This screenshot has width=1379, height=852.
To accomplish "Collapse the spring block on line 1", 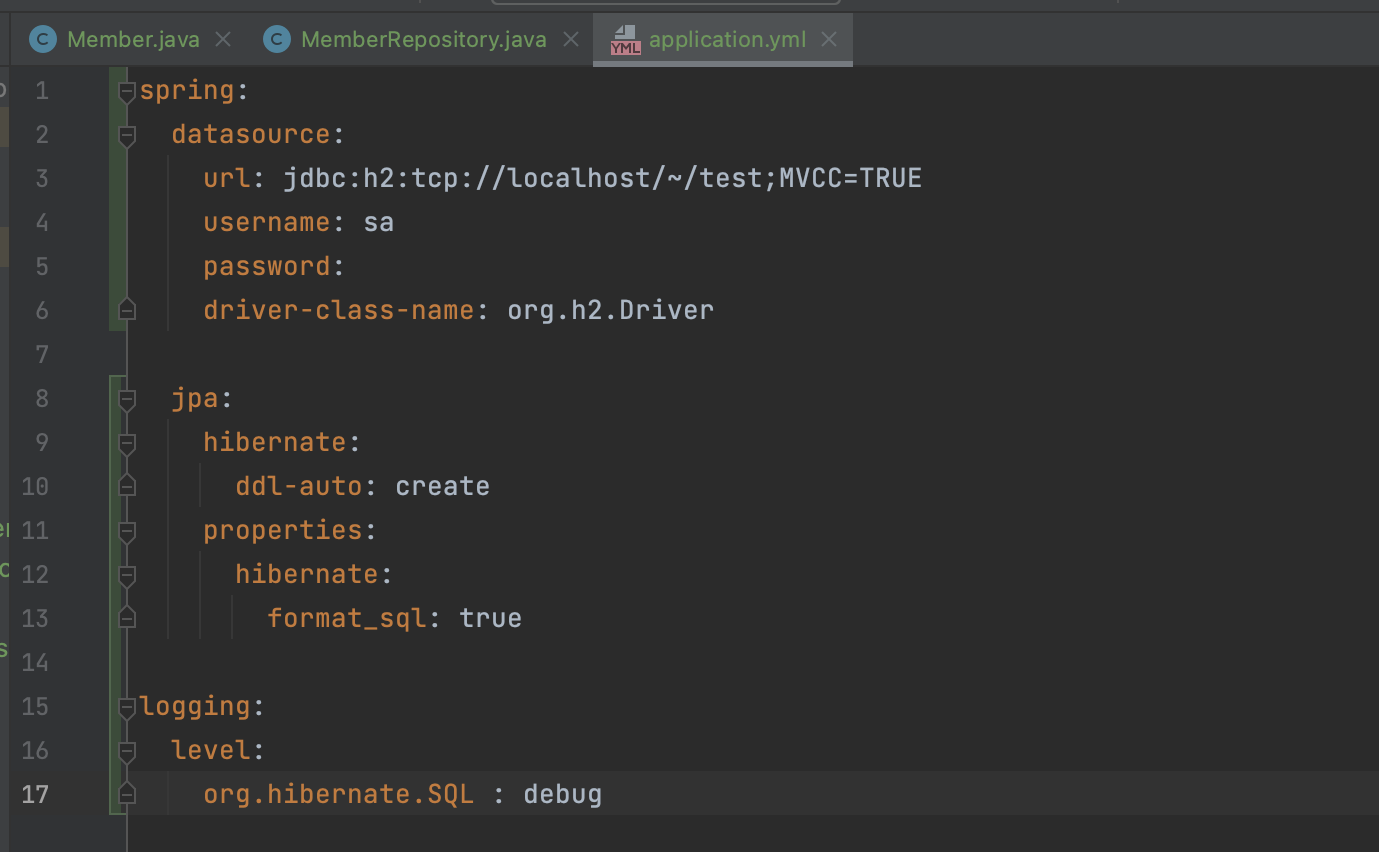I will [127, 93].
